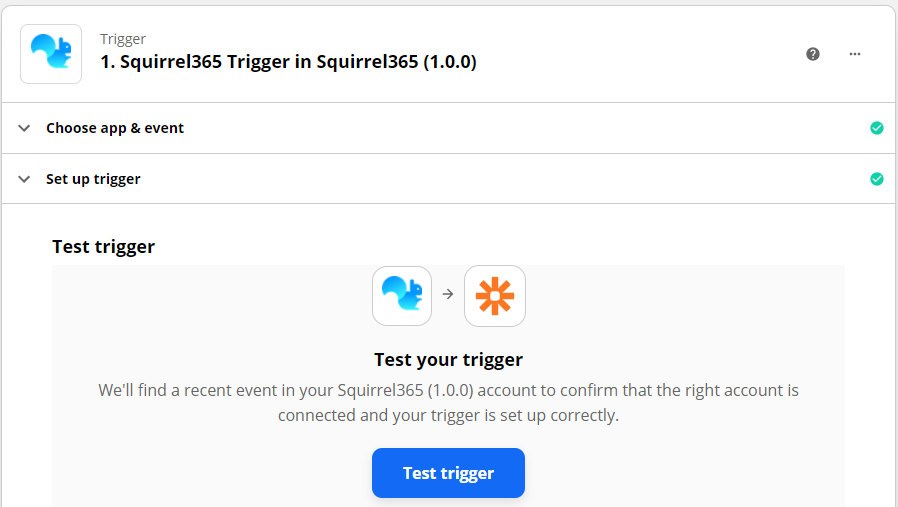Viewport: 898px width, 507px height.
Task: Click the arrow between the app icons
Action: point(448,294)
